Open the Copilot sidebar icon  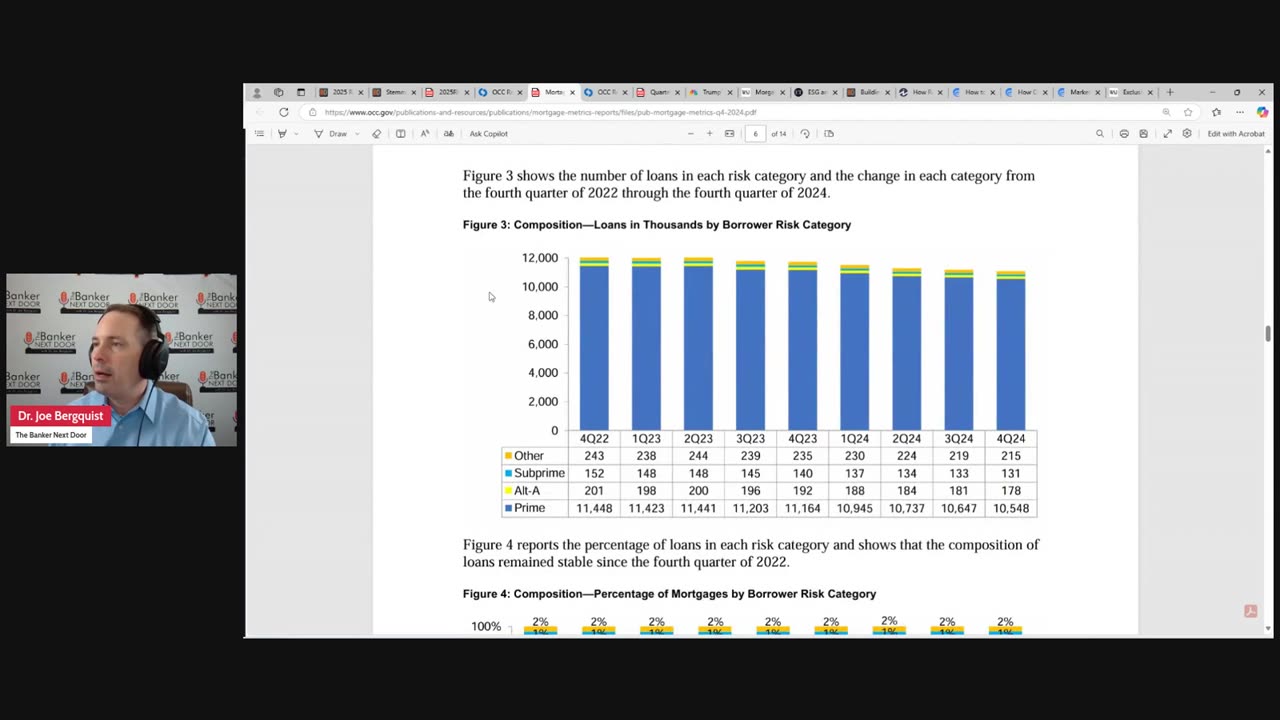[1262, 112]
